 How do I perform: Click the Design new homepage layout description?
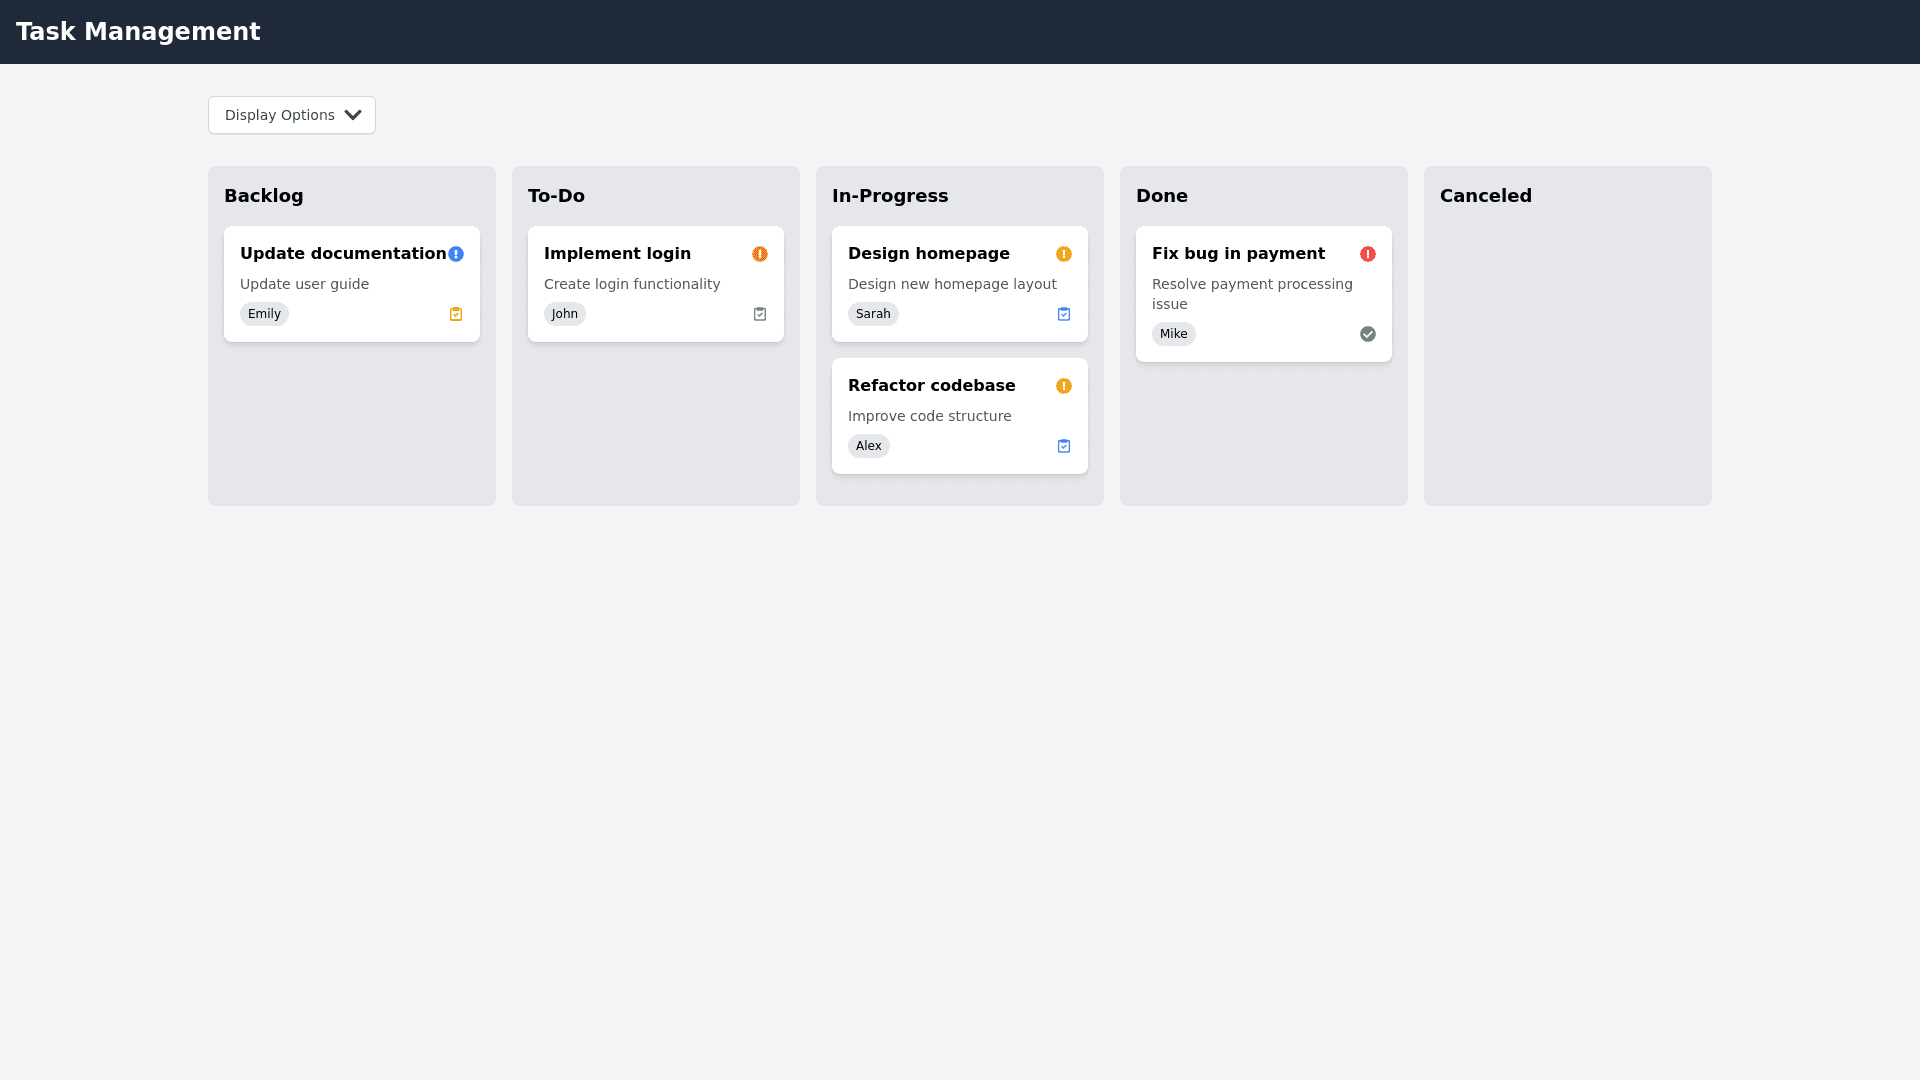click(952, 284)
